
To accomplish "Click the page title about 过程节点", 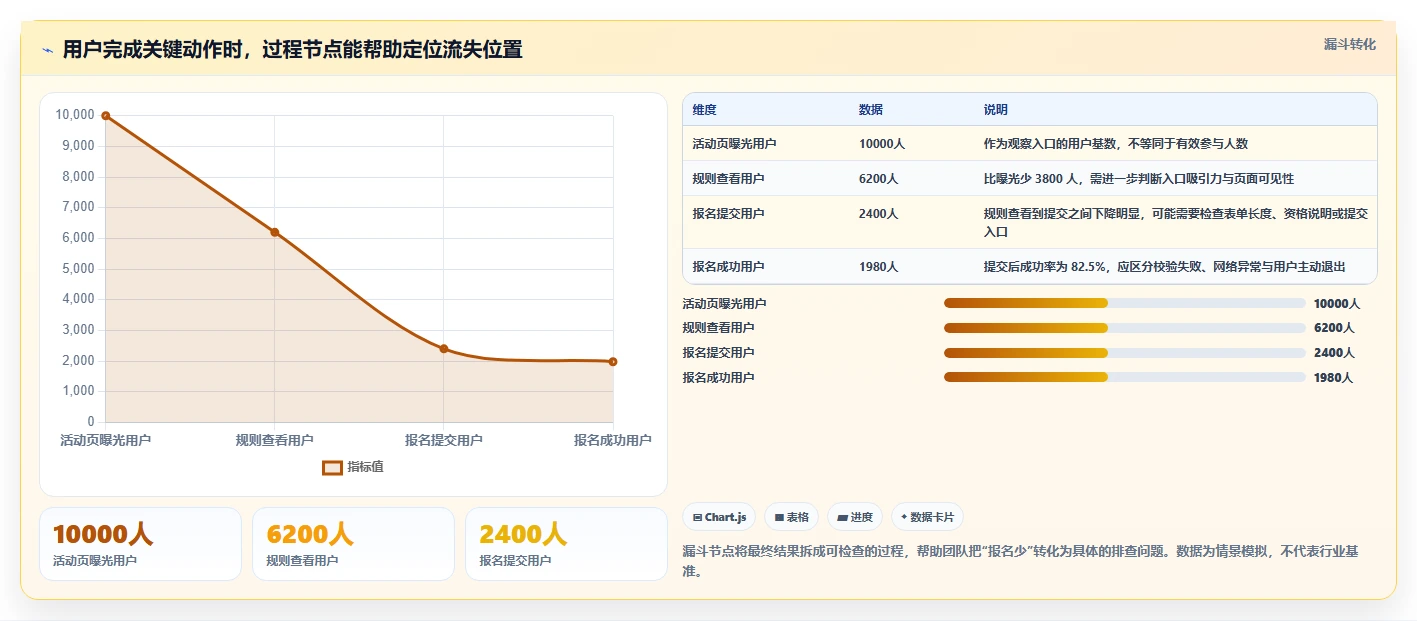I will [292, 50].
